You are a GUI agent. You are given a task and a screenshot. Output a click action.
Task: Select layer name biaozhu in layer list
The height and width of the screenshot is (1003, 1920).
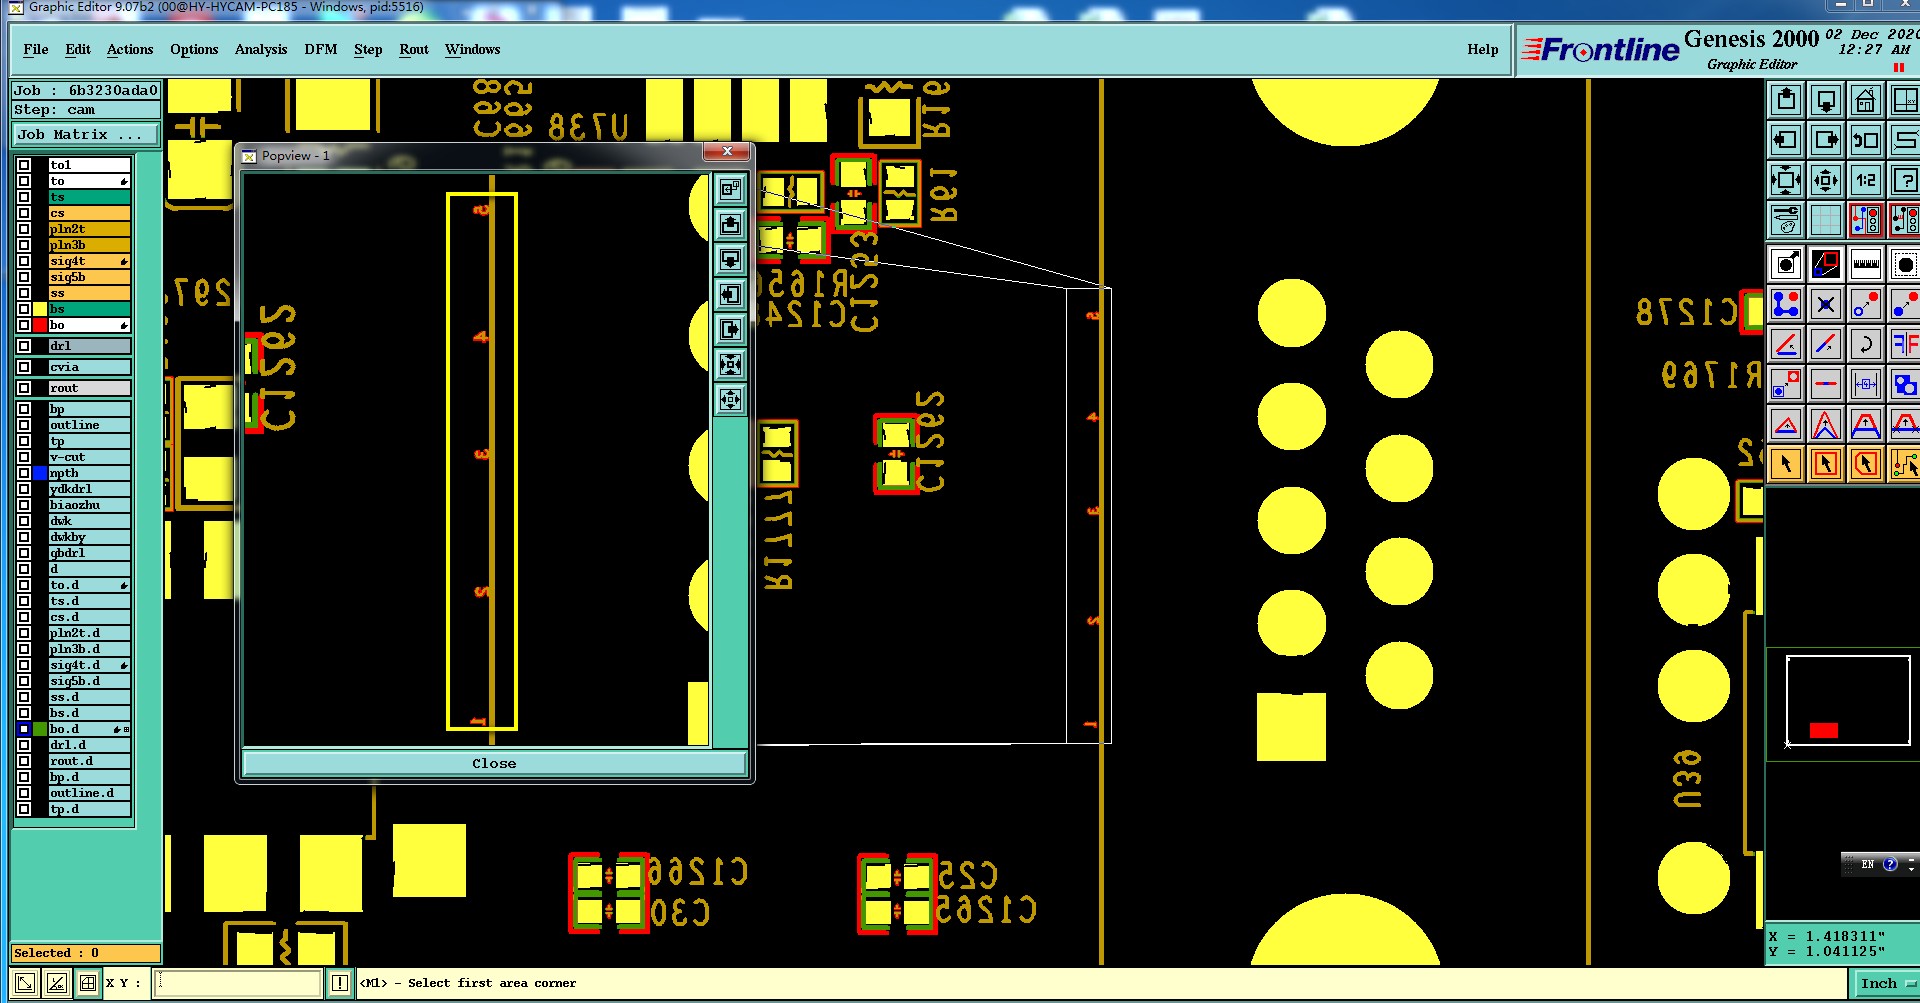89,505
